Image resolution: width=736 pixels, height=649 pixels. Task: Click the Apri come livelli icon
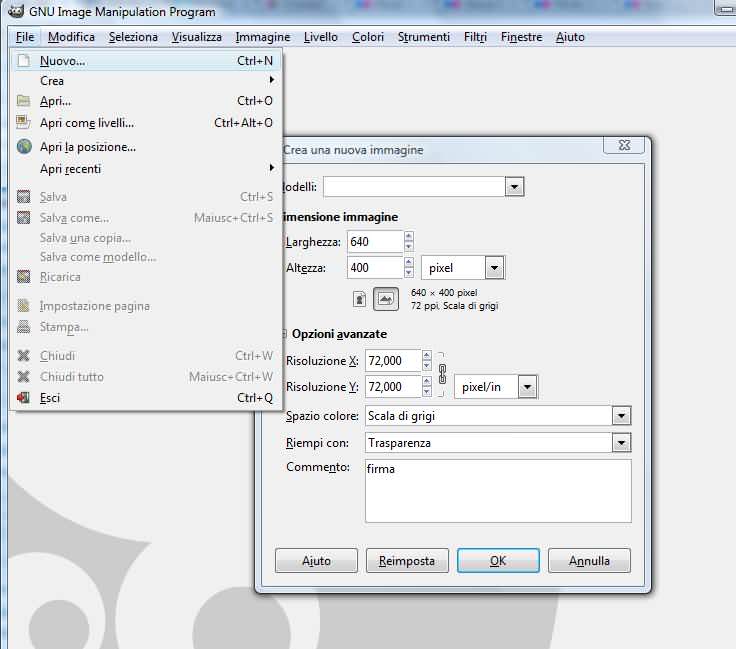click(x=23, y=122)
